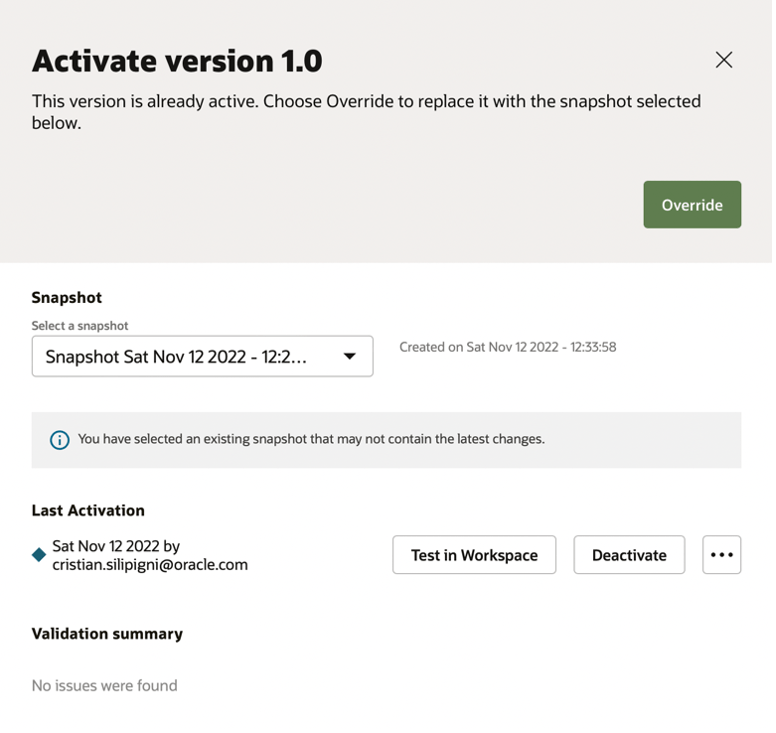Click the info icon in the notice banner

(59, 439)
